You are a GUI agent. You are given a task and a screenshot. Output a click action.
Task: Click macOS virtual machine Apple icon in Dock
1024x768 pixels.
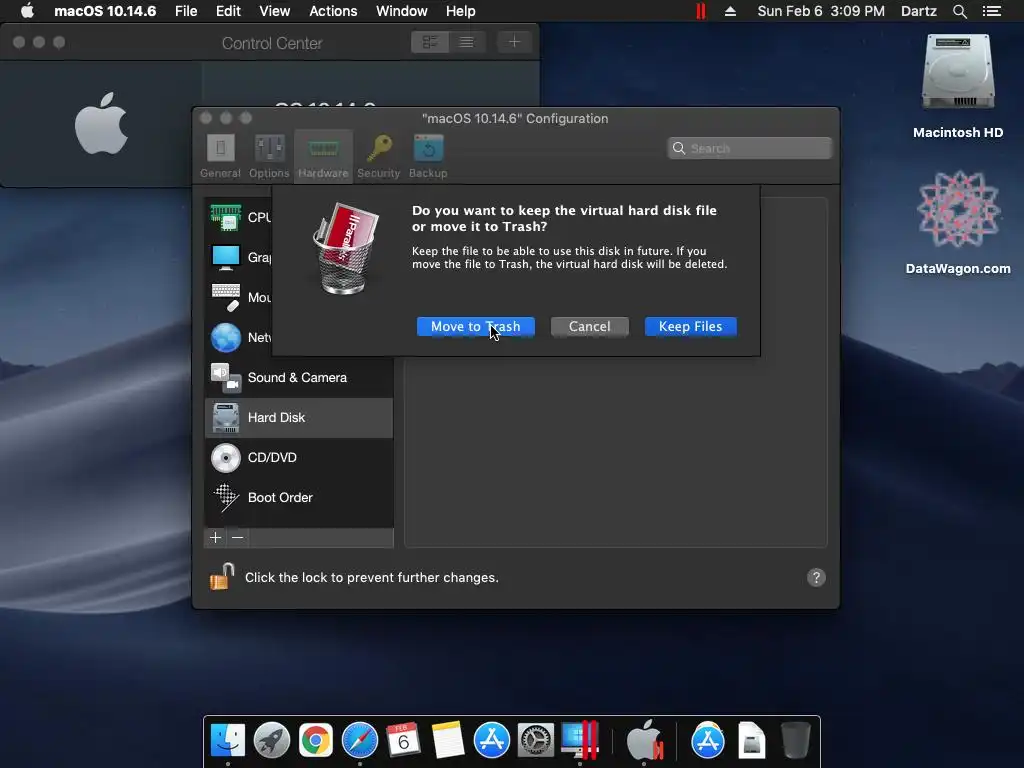tap(645, 740)
